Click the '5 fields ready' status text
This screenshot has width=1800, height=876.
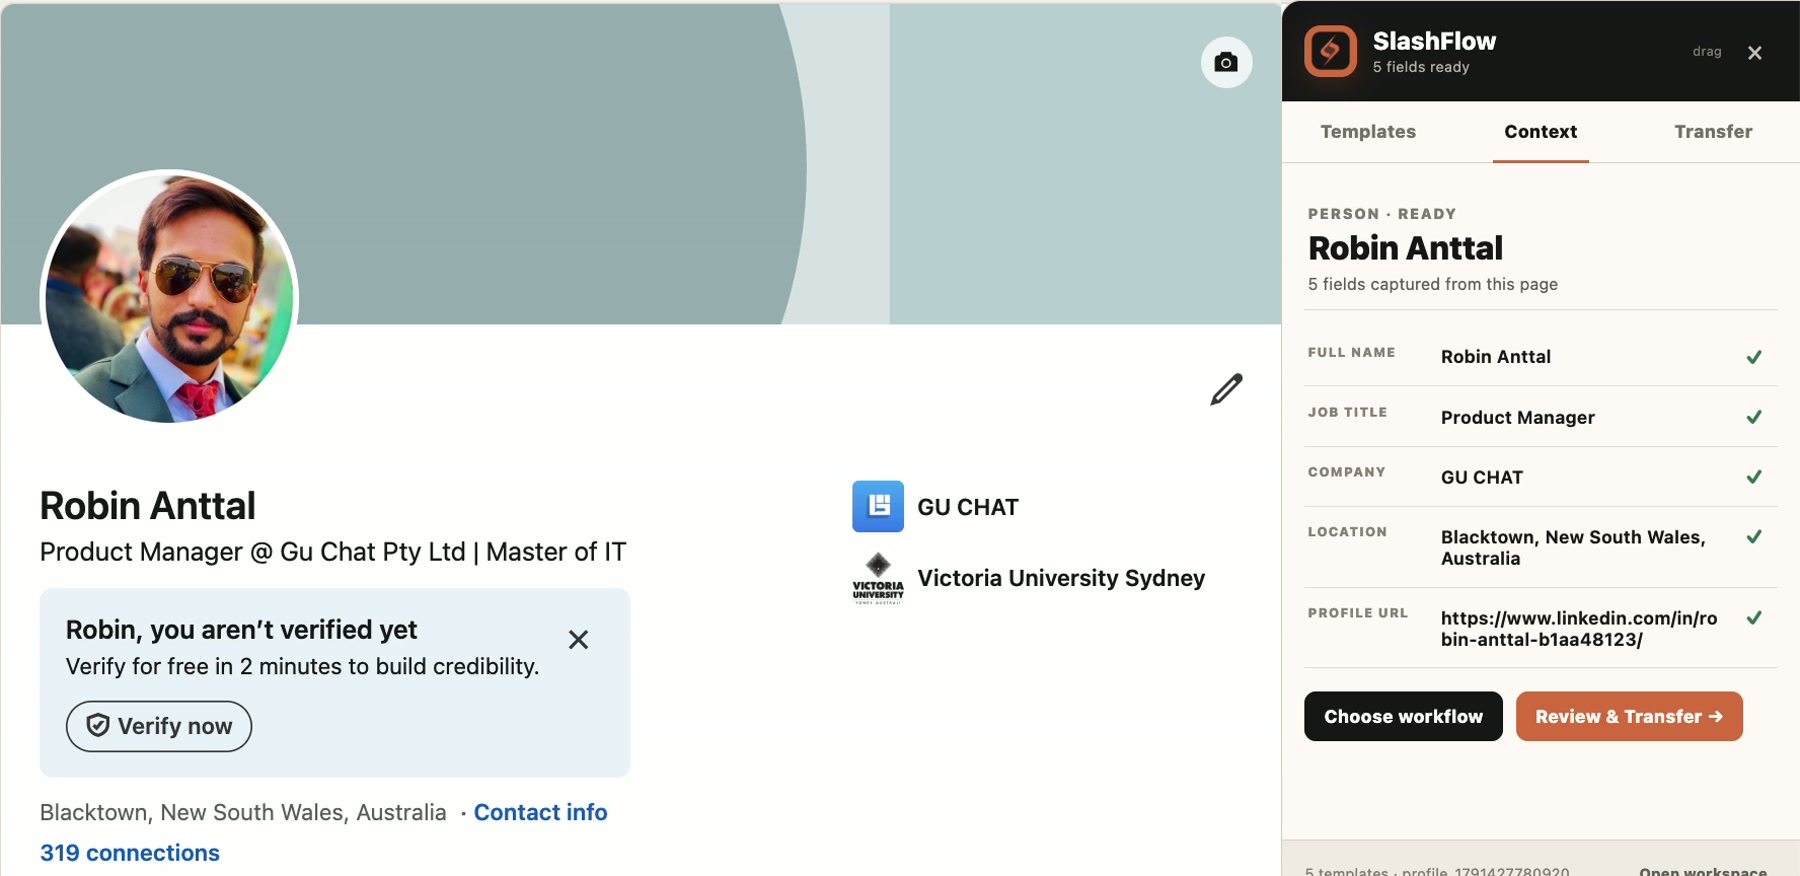(1421, 67)
